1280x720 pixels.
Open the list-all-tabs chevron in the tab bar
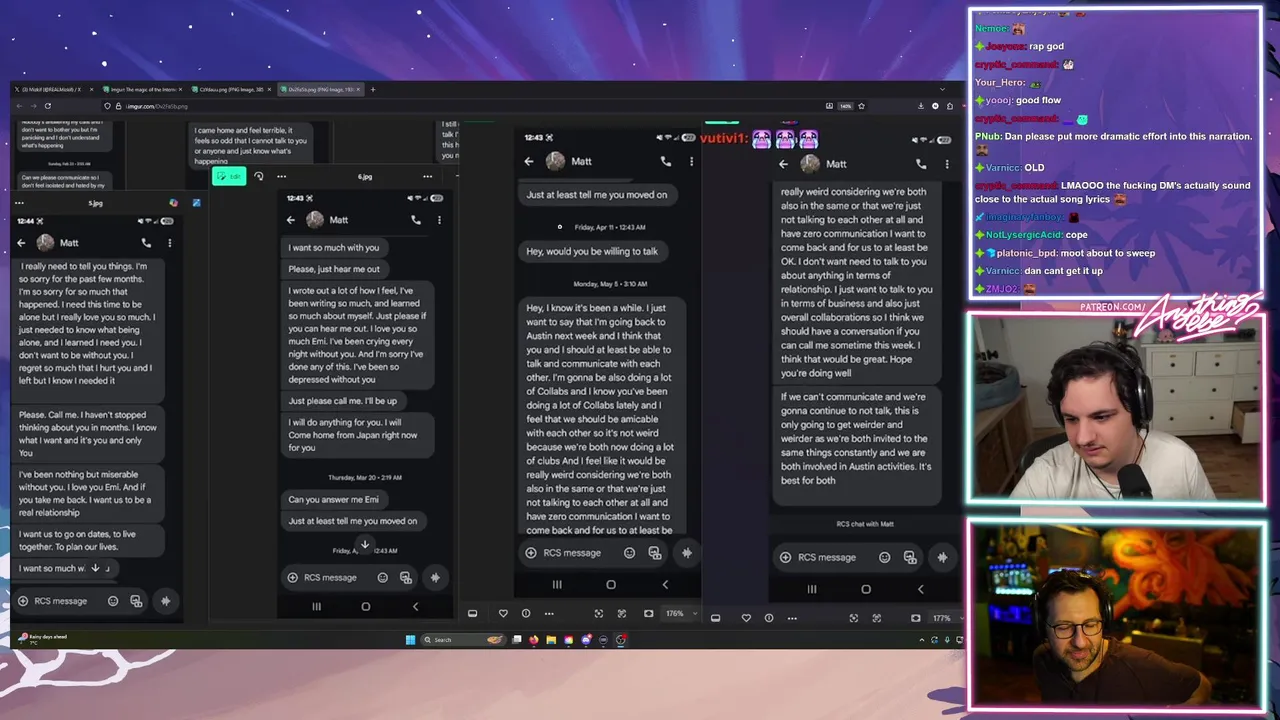[x=942, y=89]
